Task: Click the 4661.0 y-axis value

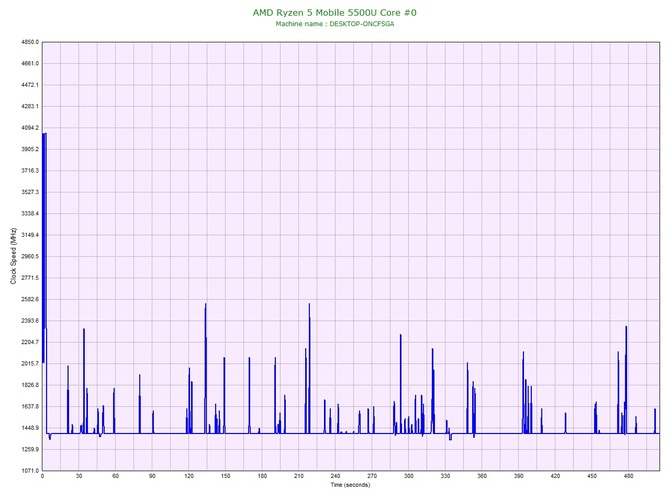Action: (29, 64)
